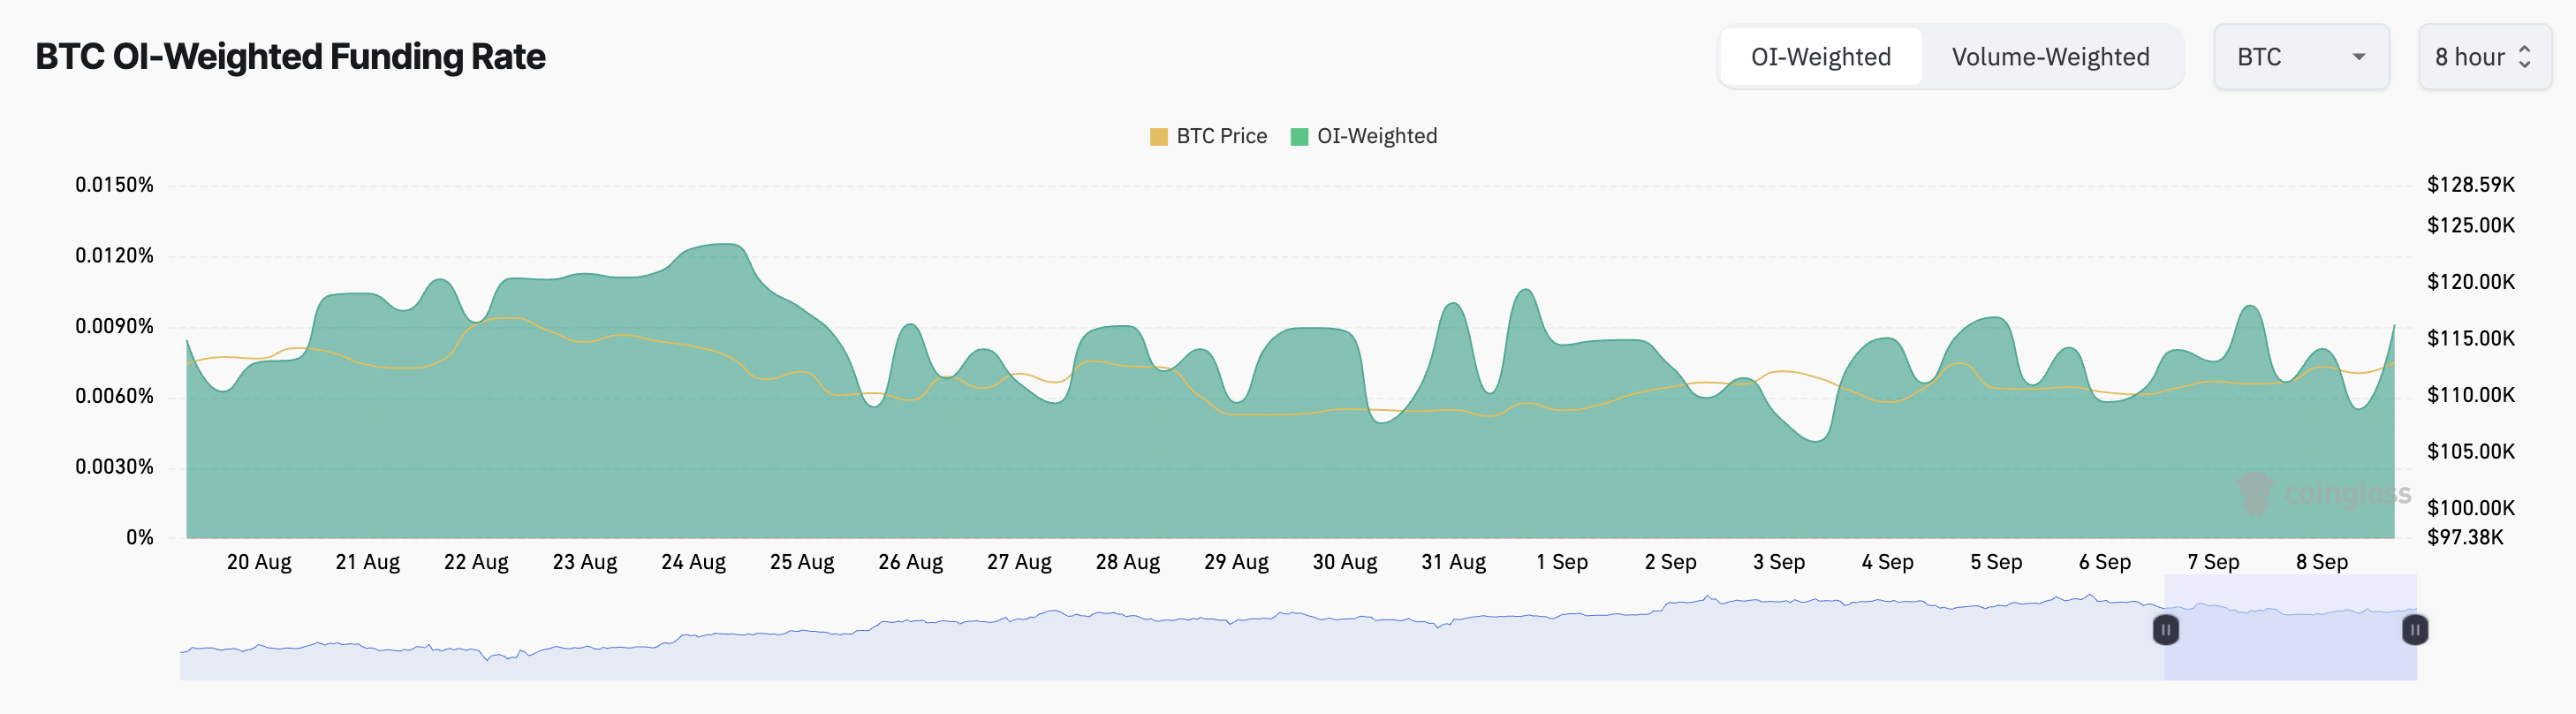Click the 24 Aug label on x-axis
The height and width of the screenshot is (714, 2576).
tap(693, 562)
